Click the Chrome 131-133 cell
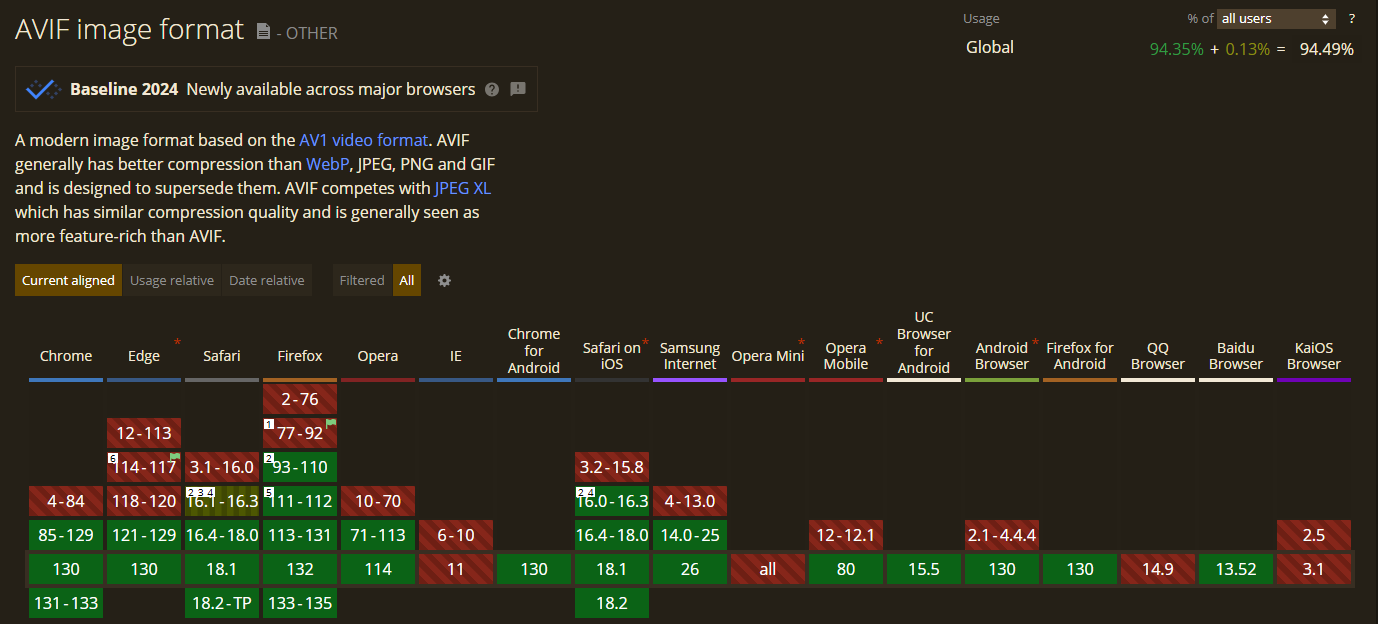 tap(66, 603)
